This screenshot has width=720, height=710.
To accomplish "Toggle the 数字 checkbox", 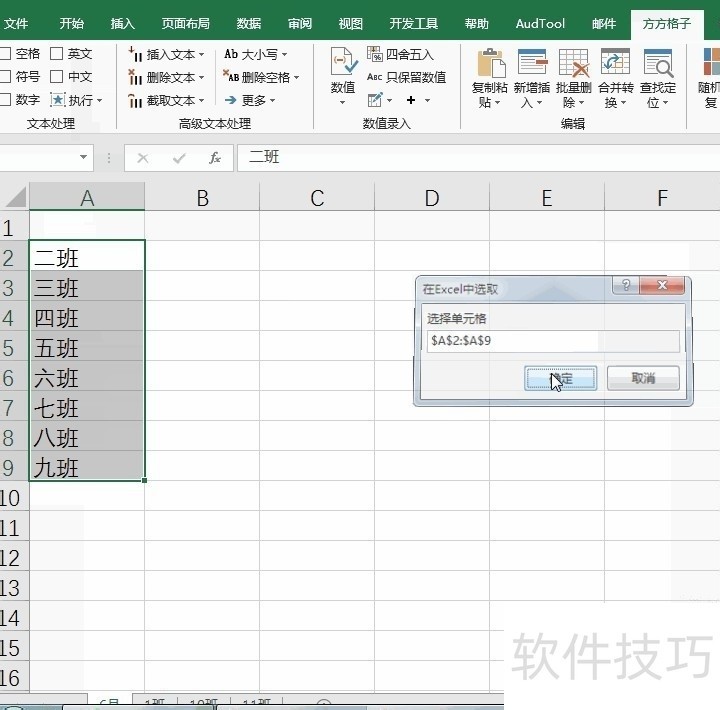I will click(x=6, y=99).
